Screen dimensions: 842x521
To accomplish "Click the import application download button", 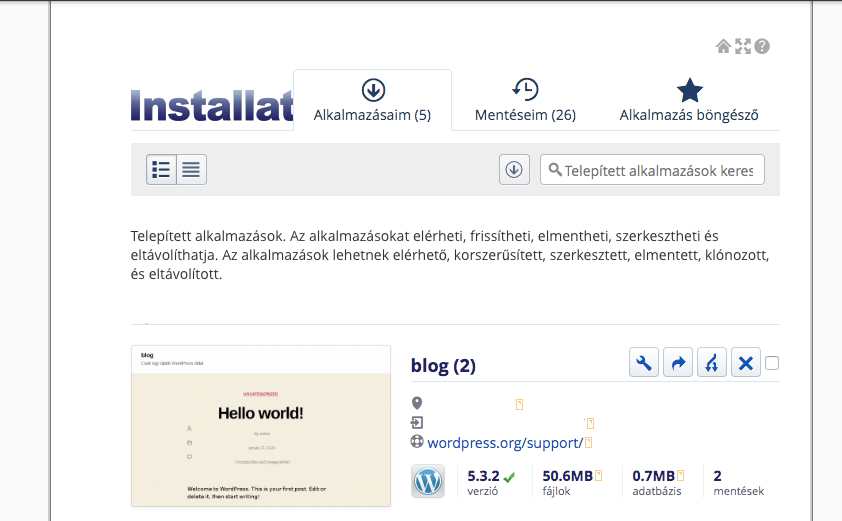I will click(514, 170).
